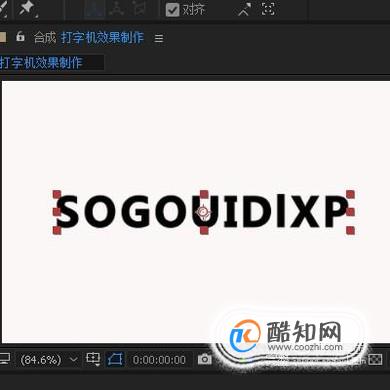Click the bottom-right red transform handle

pyautogui.click(x=350, y=230)
